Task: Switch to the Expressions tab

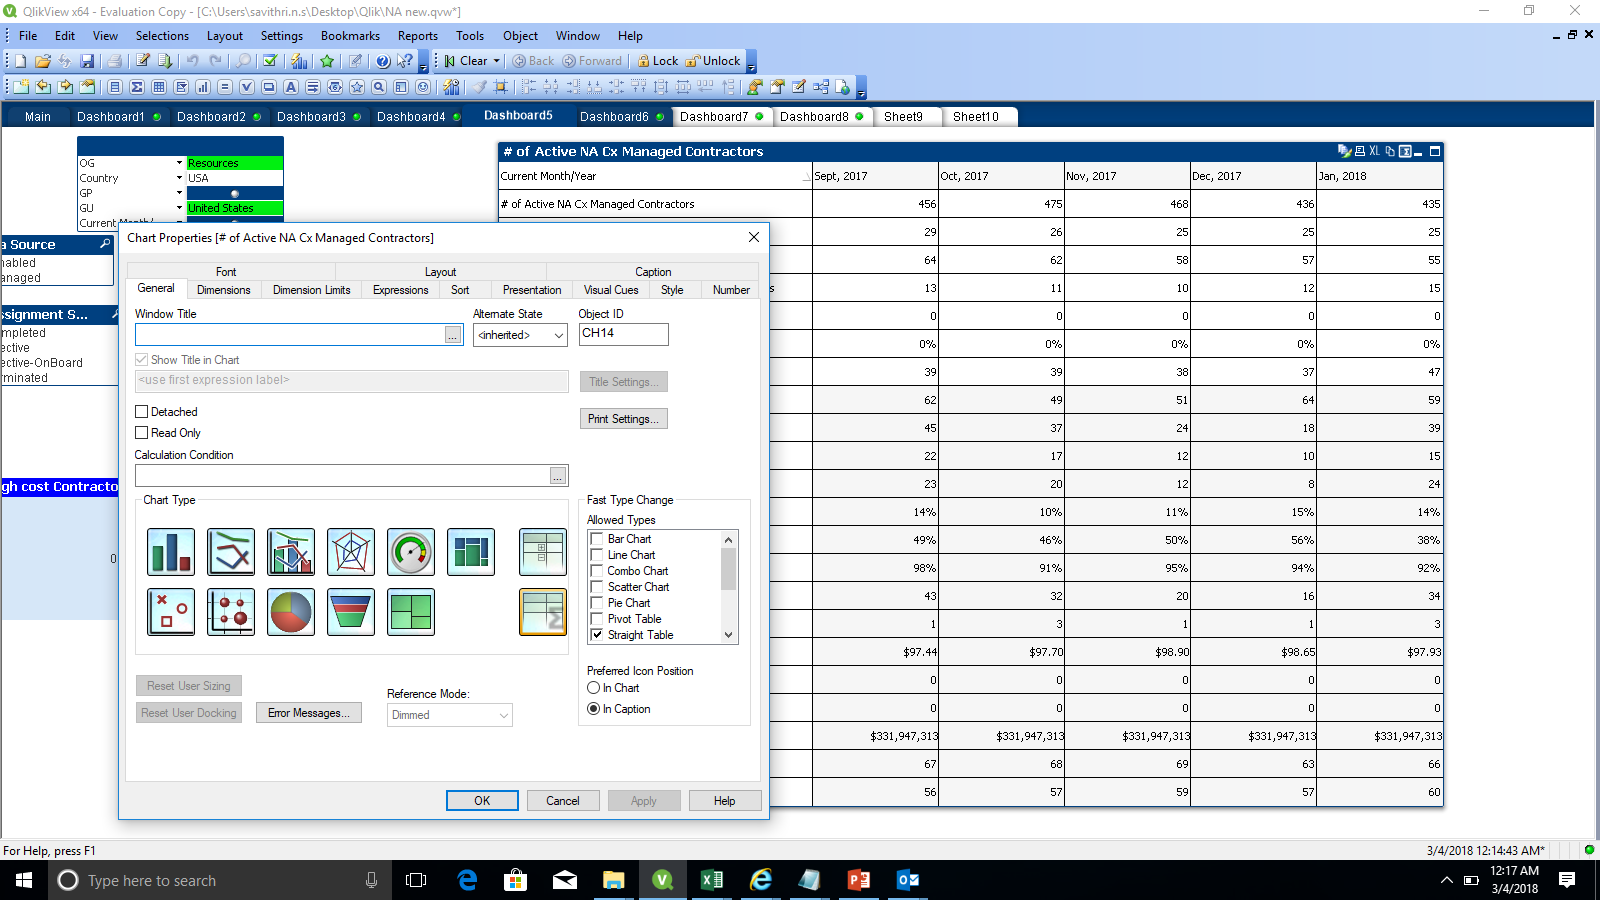Action: point(400,290)
